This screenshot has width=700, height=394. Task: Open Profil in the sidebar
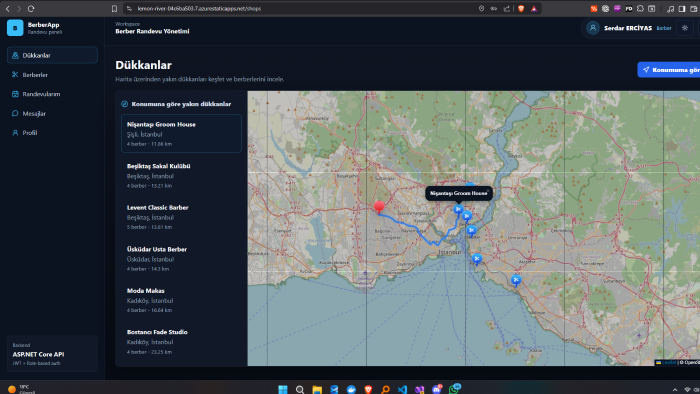(x=52, y=133)
